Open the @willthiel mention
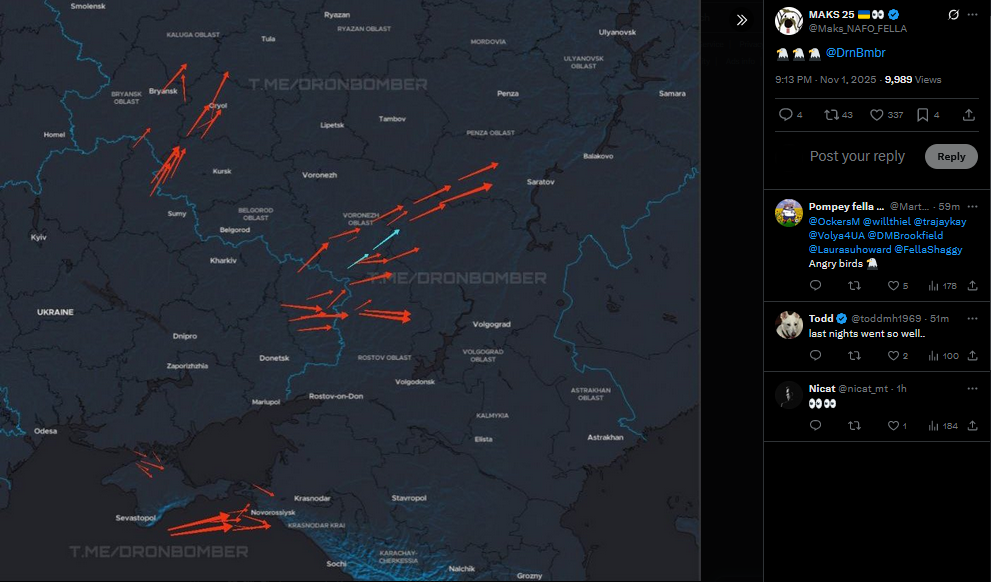Screen dimensions: 991x582 click(x=887, y=221)
